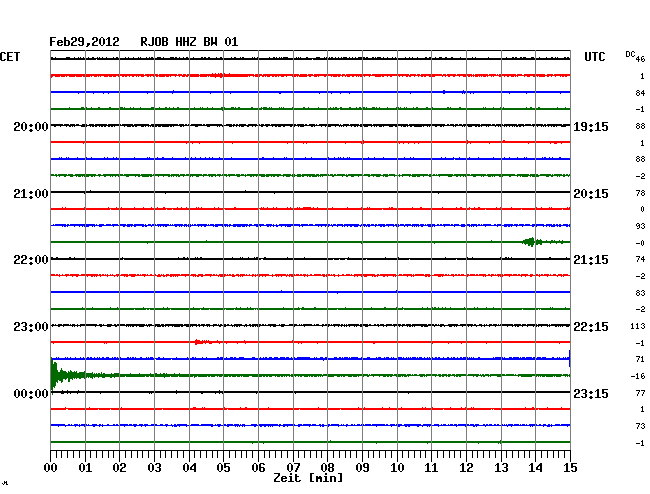This screenshot has height=494, width=650.
Task: Select minute 12 on the time axis
Action: click(466, 467)
